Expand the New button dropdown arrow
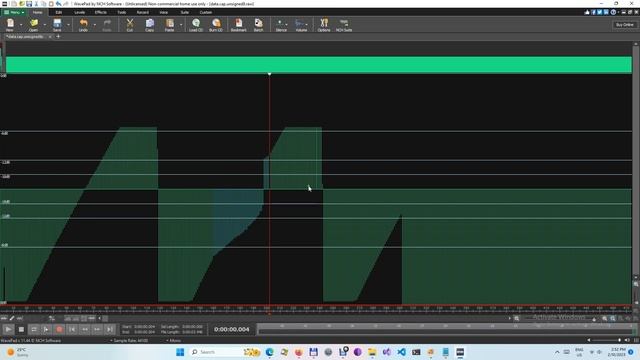 (x=21, y=24)
